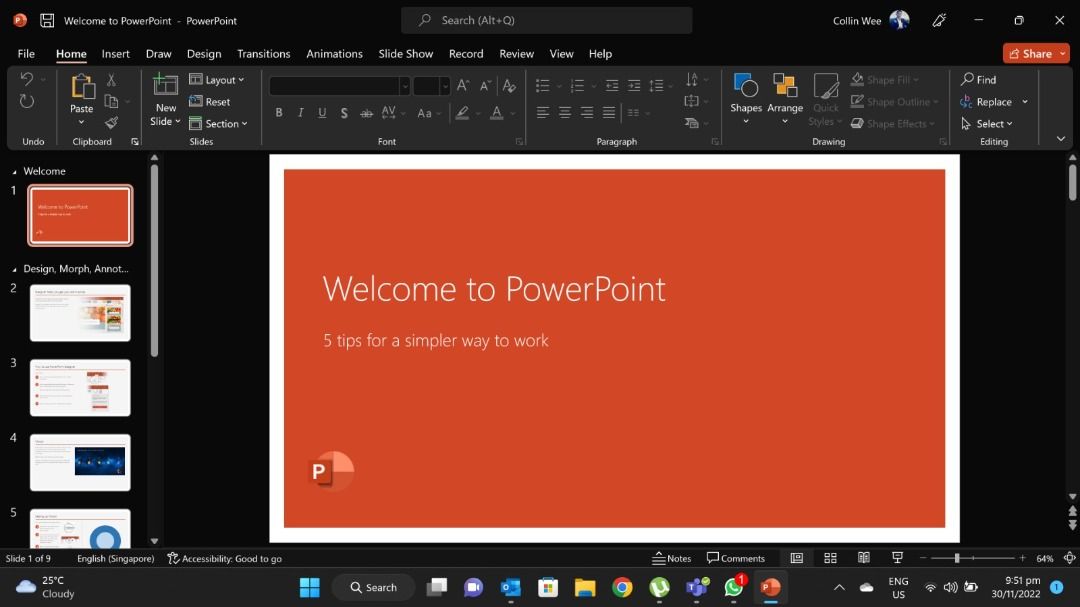The image size is (1080, 607).
Task: Clear all formatting icon
Action: 509,85
